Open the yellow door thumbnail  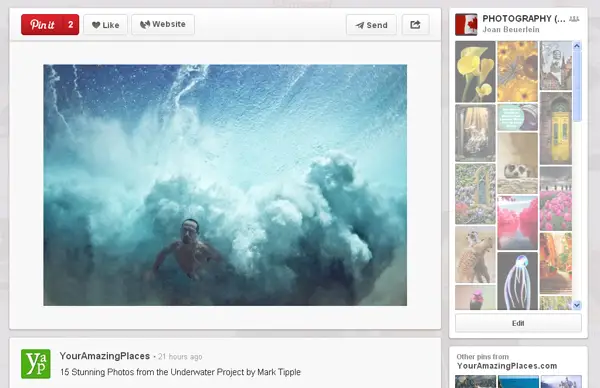(556, 129)
